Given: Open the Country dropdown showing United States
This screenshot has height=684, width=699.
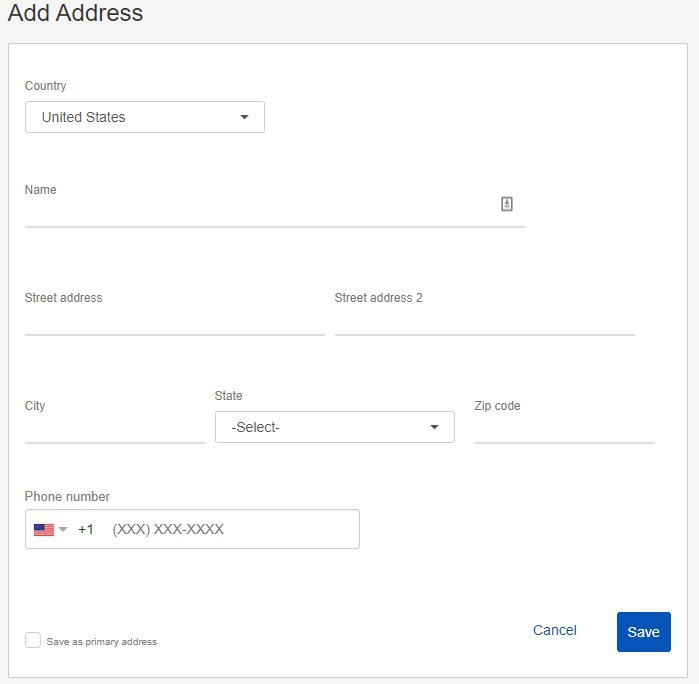Looking at the screenshot, I should click(x=145, y=117).
